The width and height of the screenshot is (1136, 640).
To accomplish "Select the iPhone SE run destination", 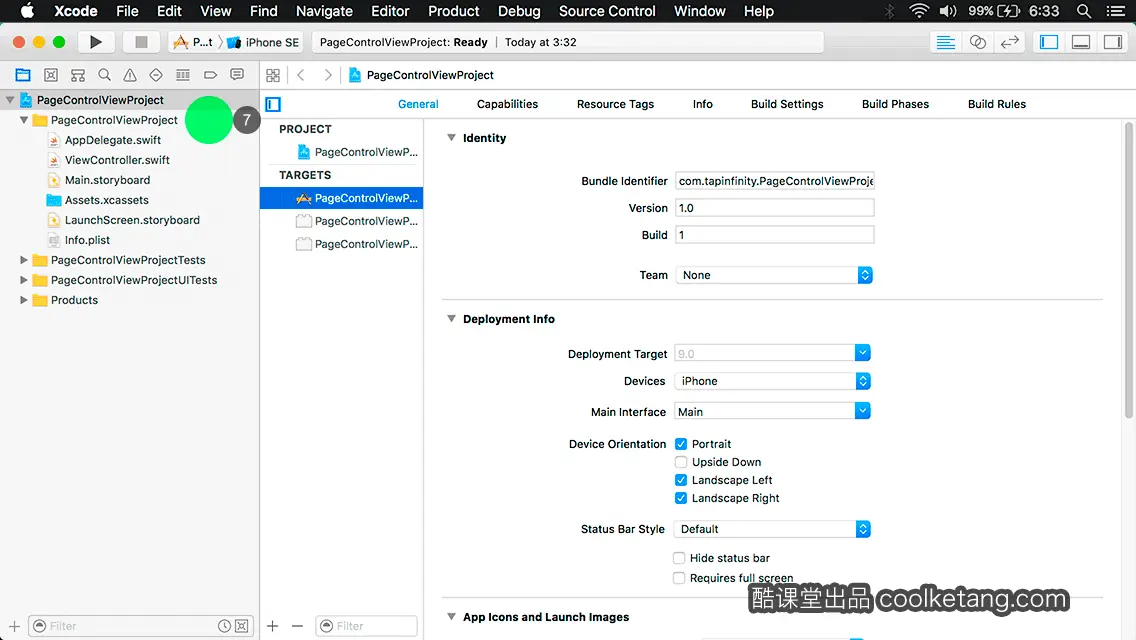I will click(x=263, y=42).
